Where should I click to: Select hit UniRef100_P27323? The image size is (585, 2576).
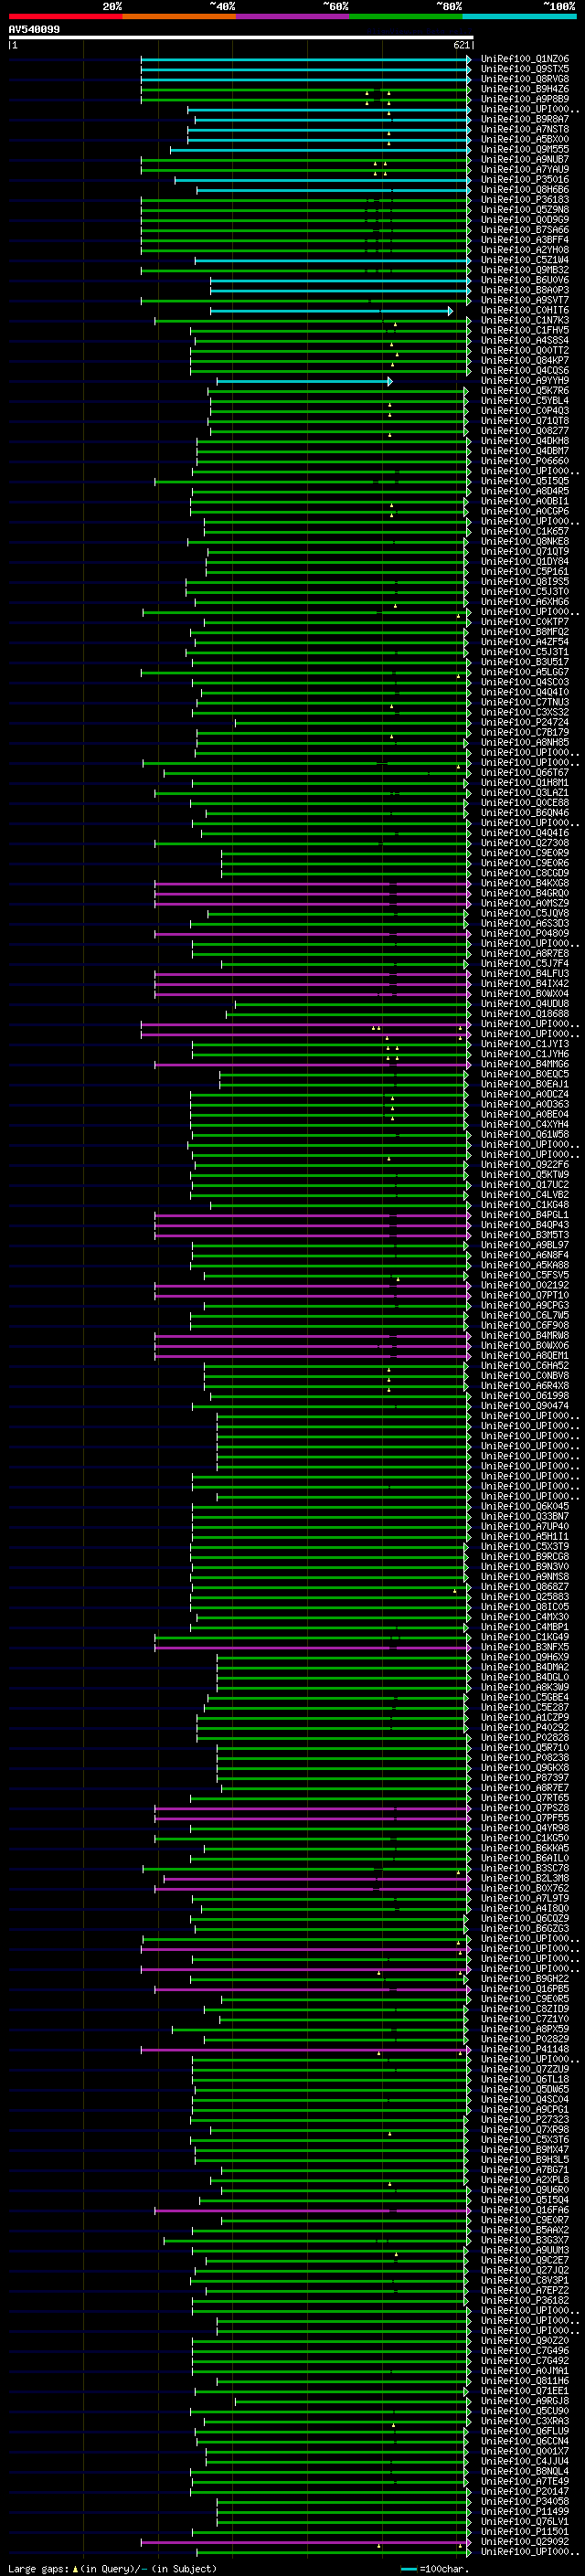(525, 2119)
